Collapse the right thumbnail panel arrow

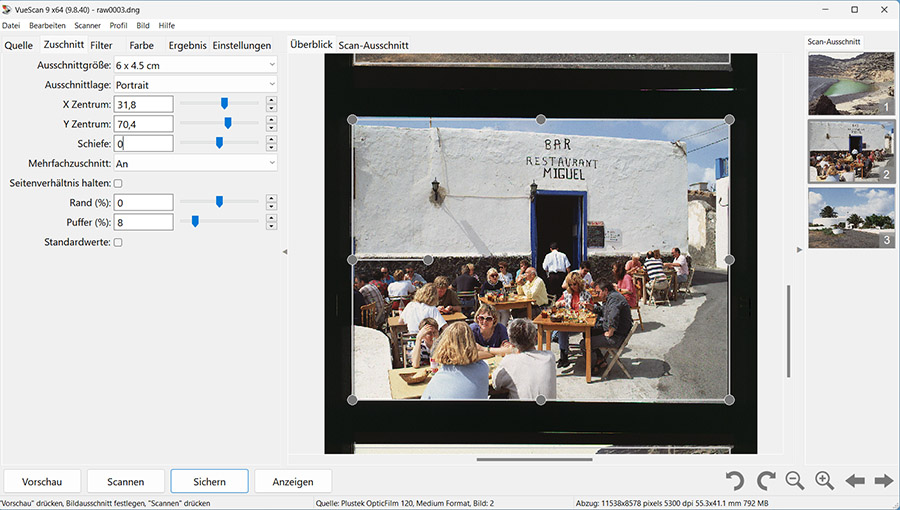798,250
